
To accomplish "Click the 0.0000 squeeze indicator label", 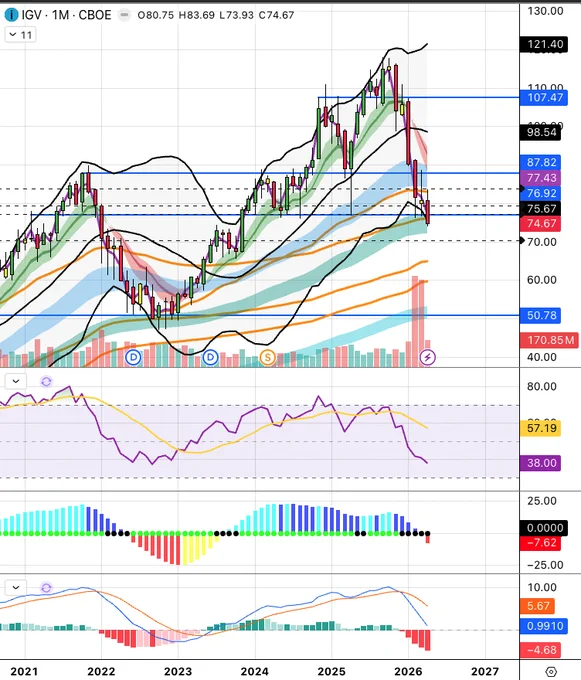I will pos(544,528).
